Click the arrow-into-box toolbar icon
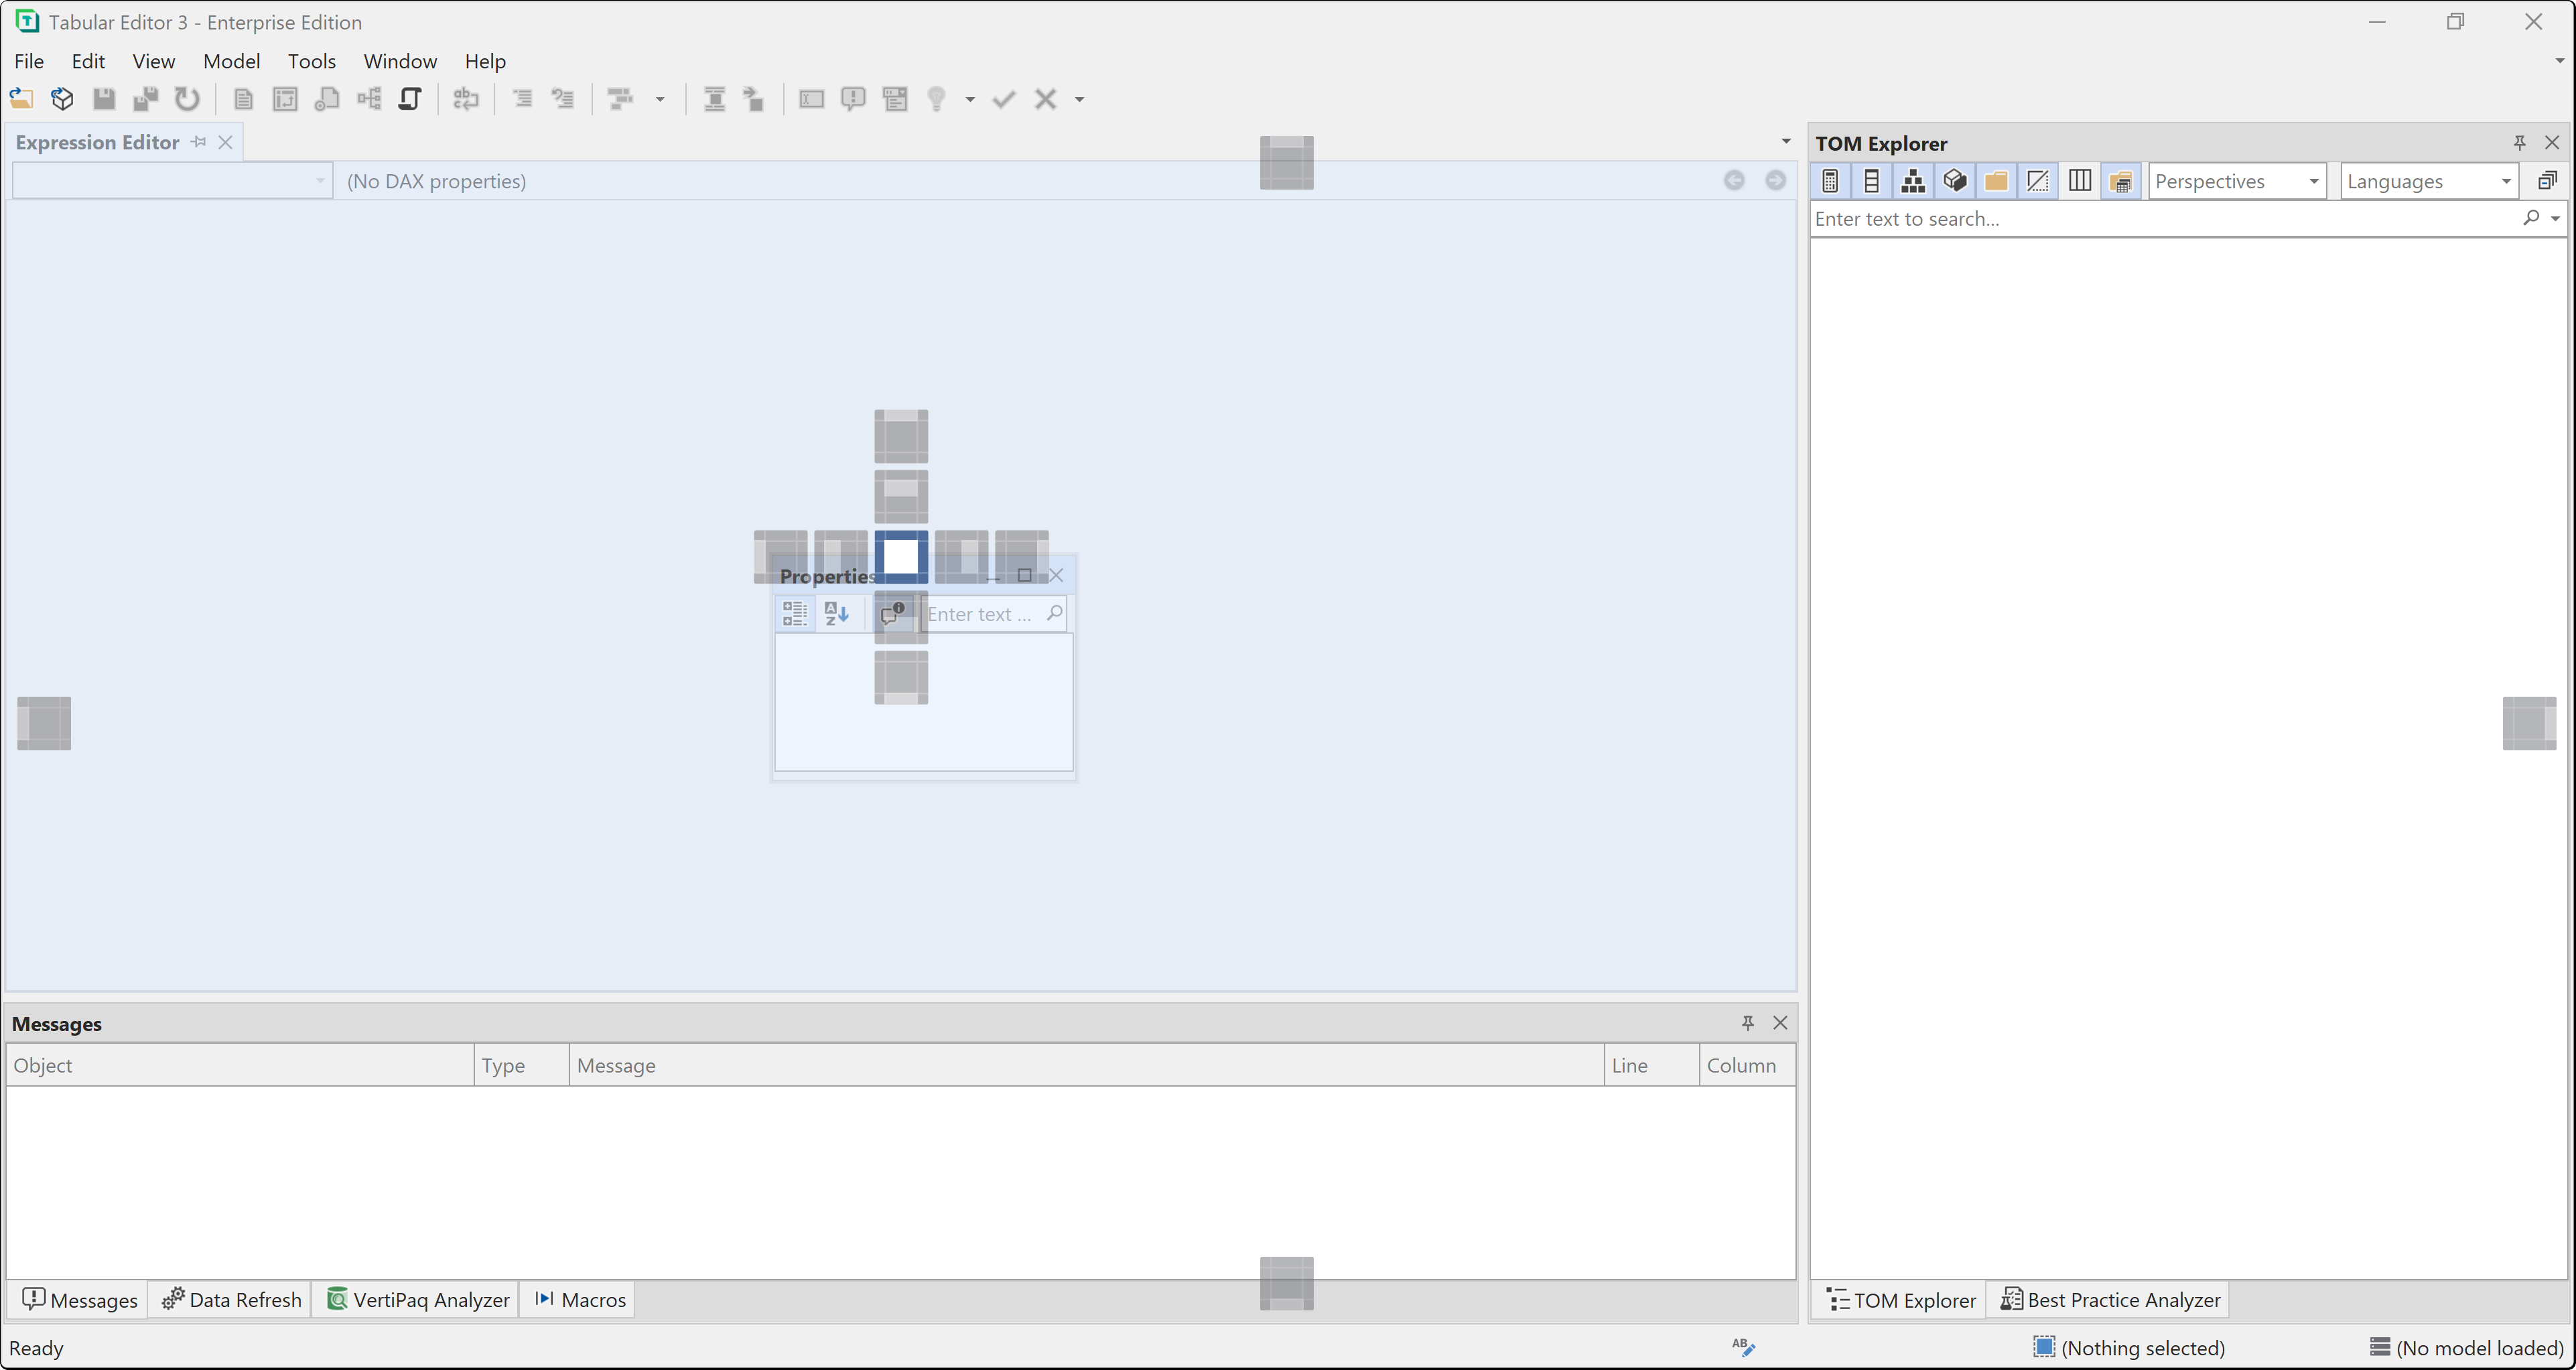 [755, 99]
